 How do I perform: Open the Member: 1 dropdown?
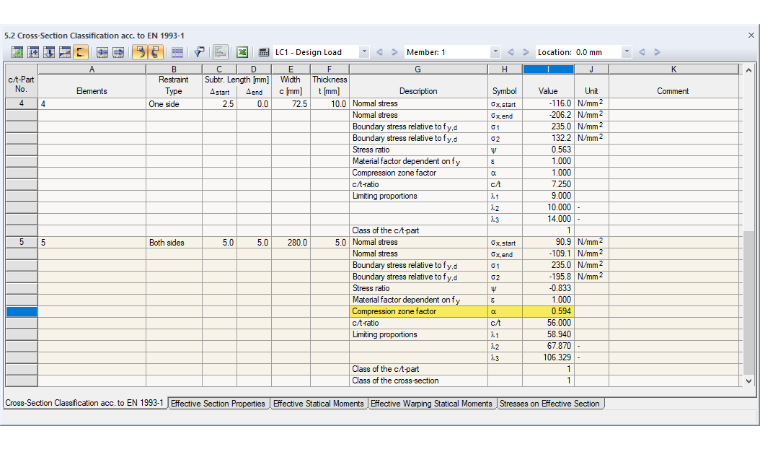pos(495,52)
